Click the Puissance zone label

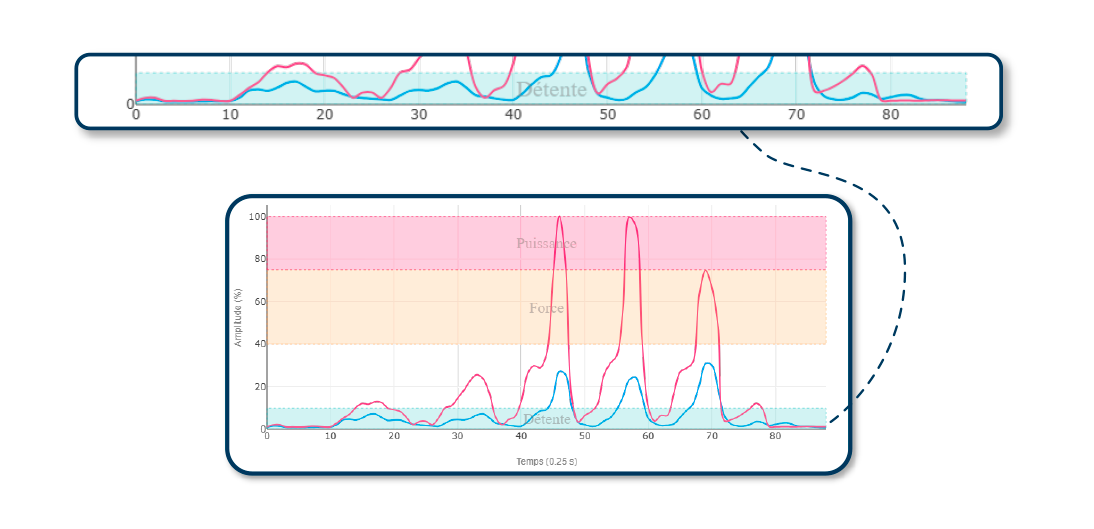click(546, 243)
